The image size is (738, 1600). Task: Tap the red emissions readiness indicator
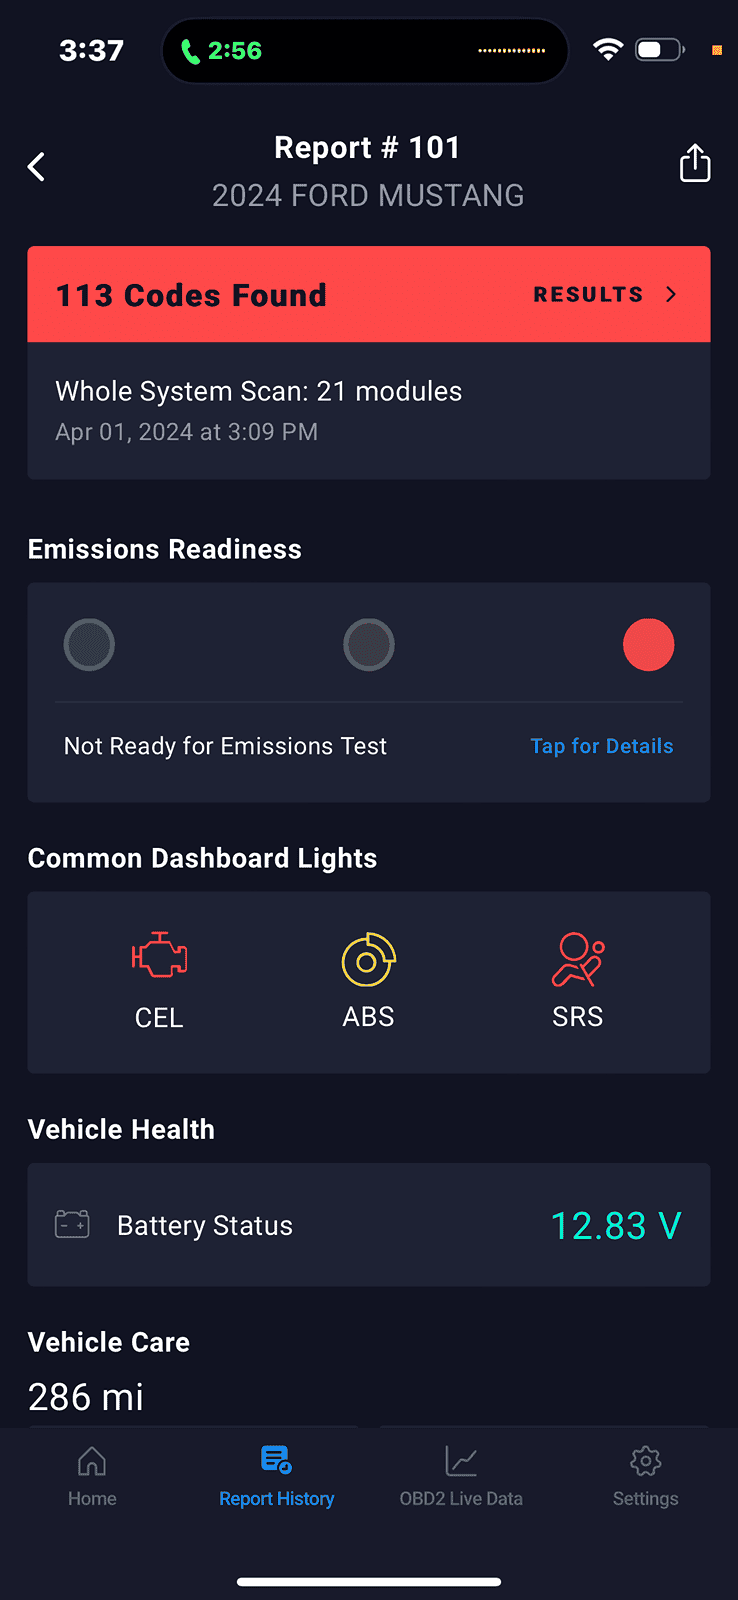click(649, 645)
